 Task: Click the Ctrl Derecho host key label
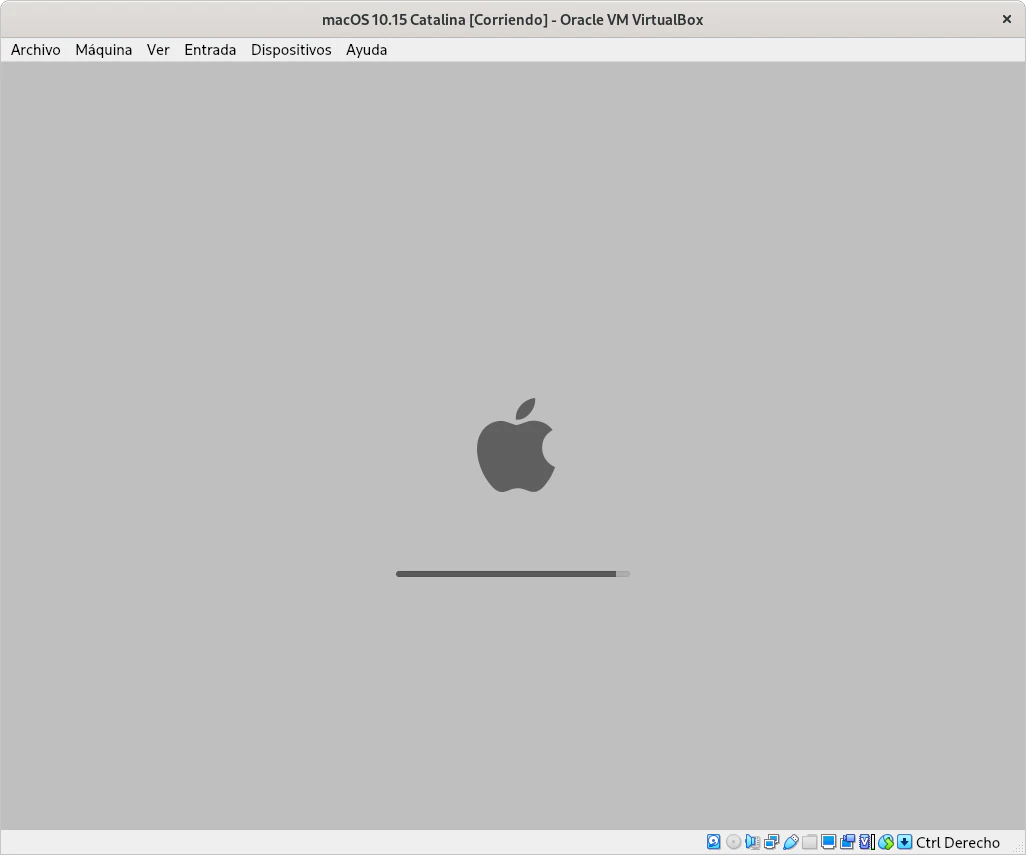click(957, 842)
